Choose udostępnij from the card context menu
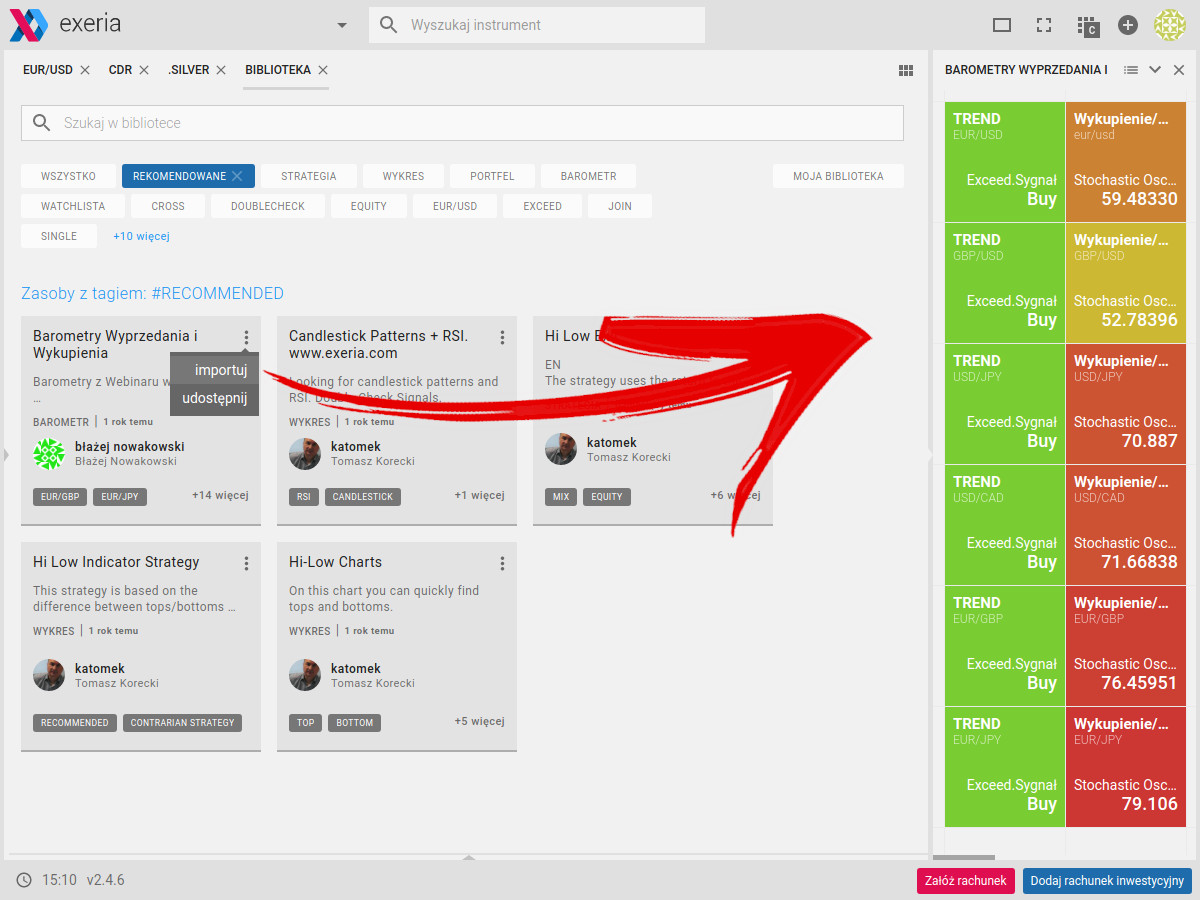Viewport: 1200px width, 900px height. click(x=215, y=399)
